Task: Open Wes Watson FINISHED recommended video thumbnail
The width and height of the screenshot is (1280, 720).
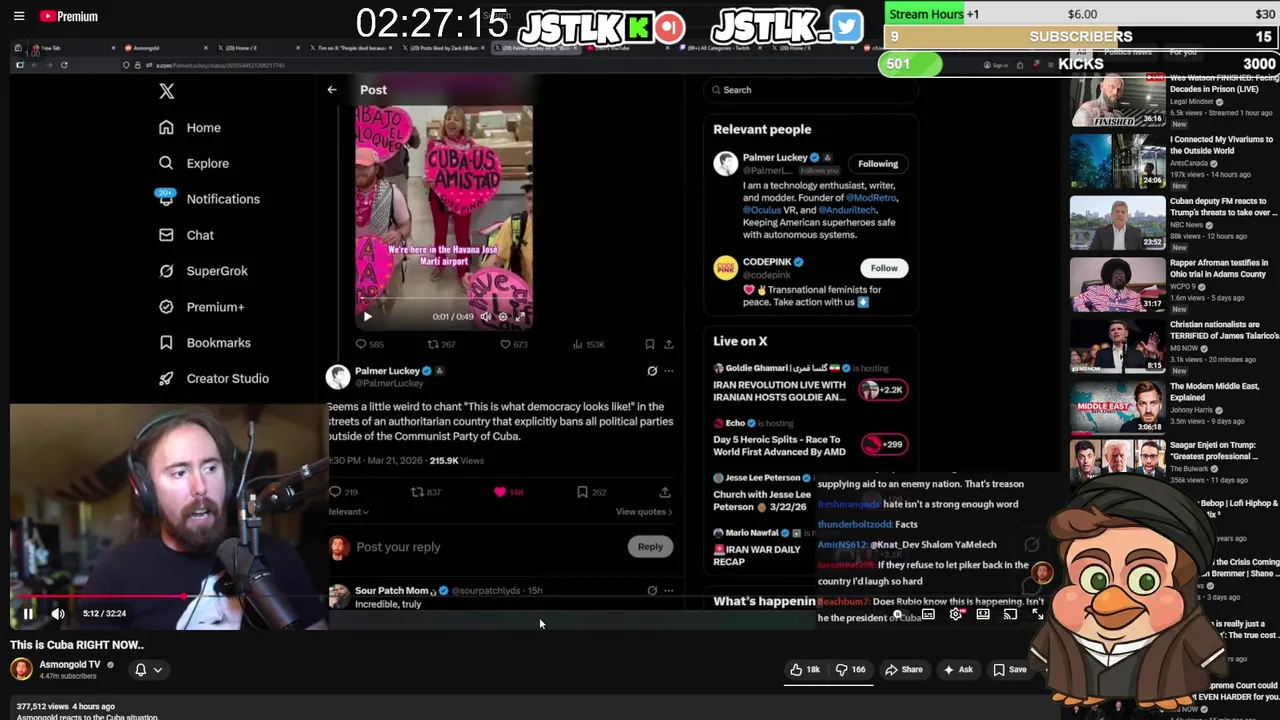Action: 1117,99
